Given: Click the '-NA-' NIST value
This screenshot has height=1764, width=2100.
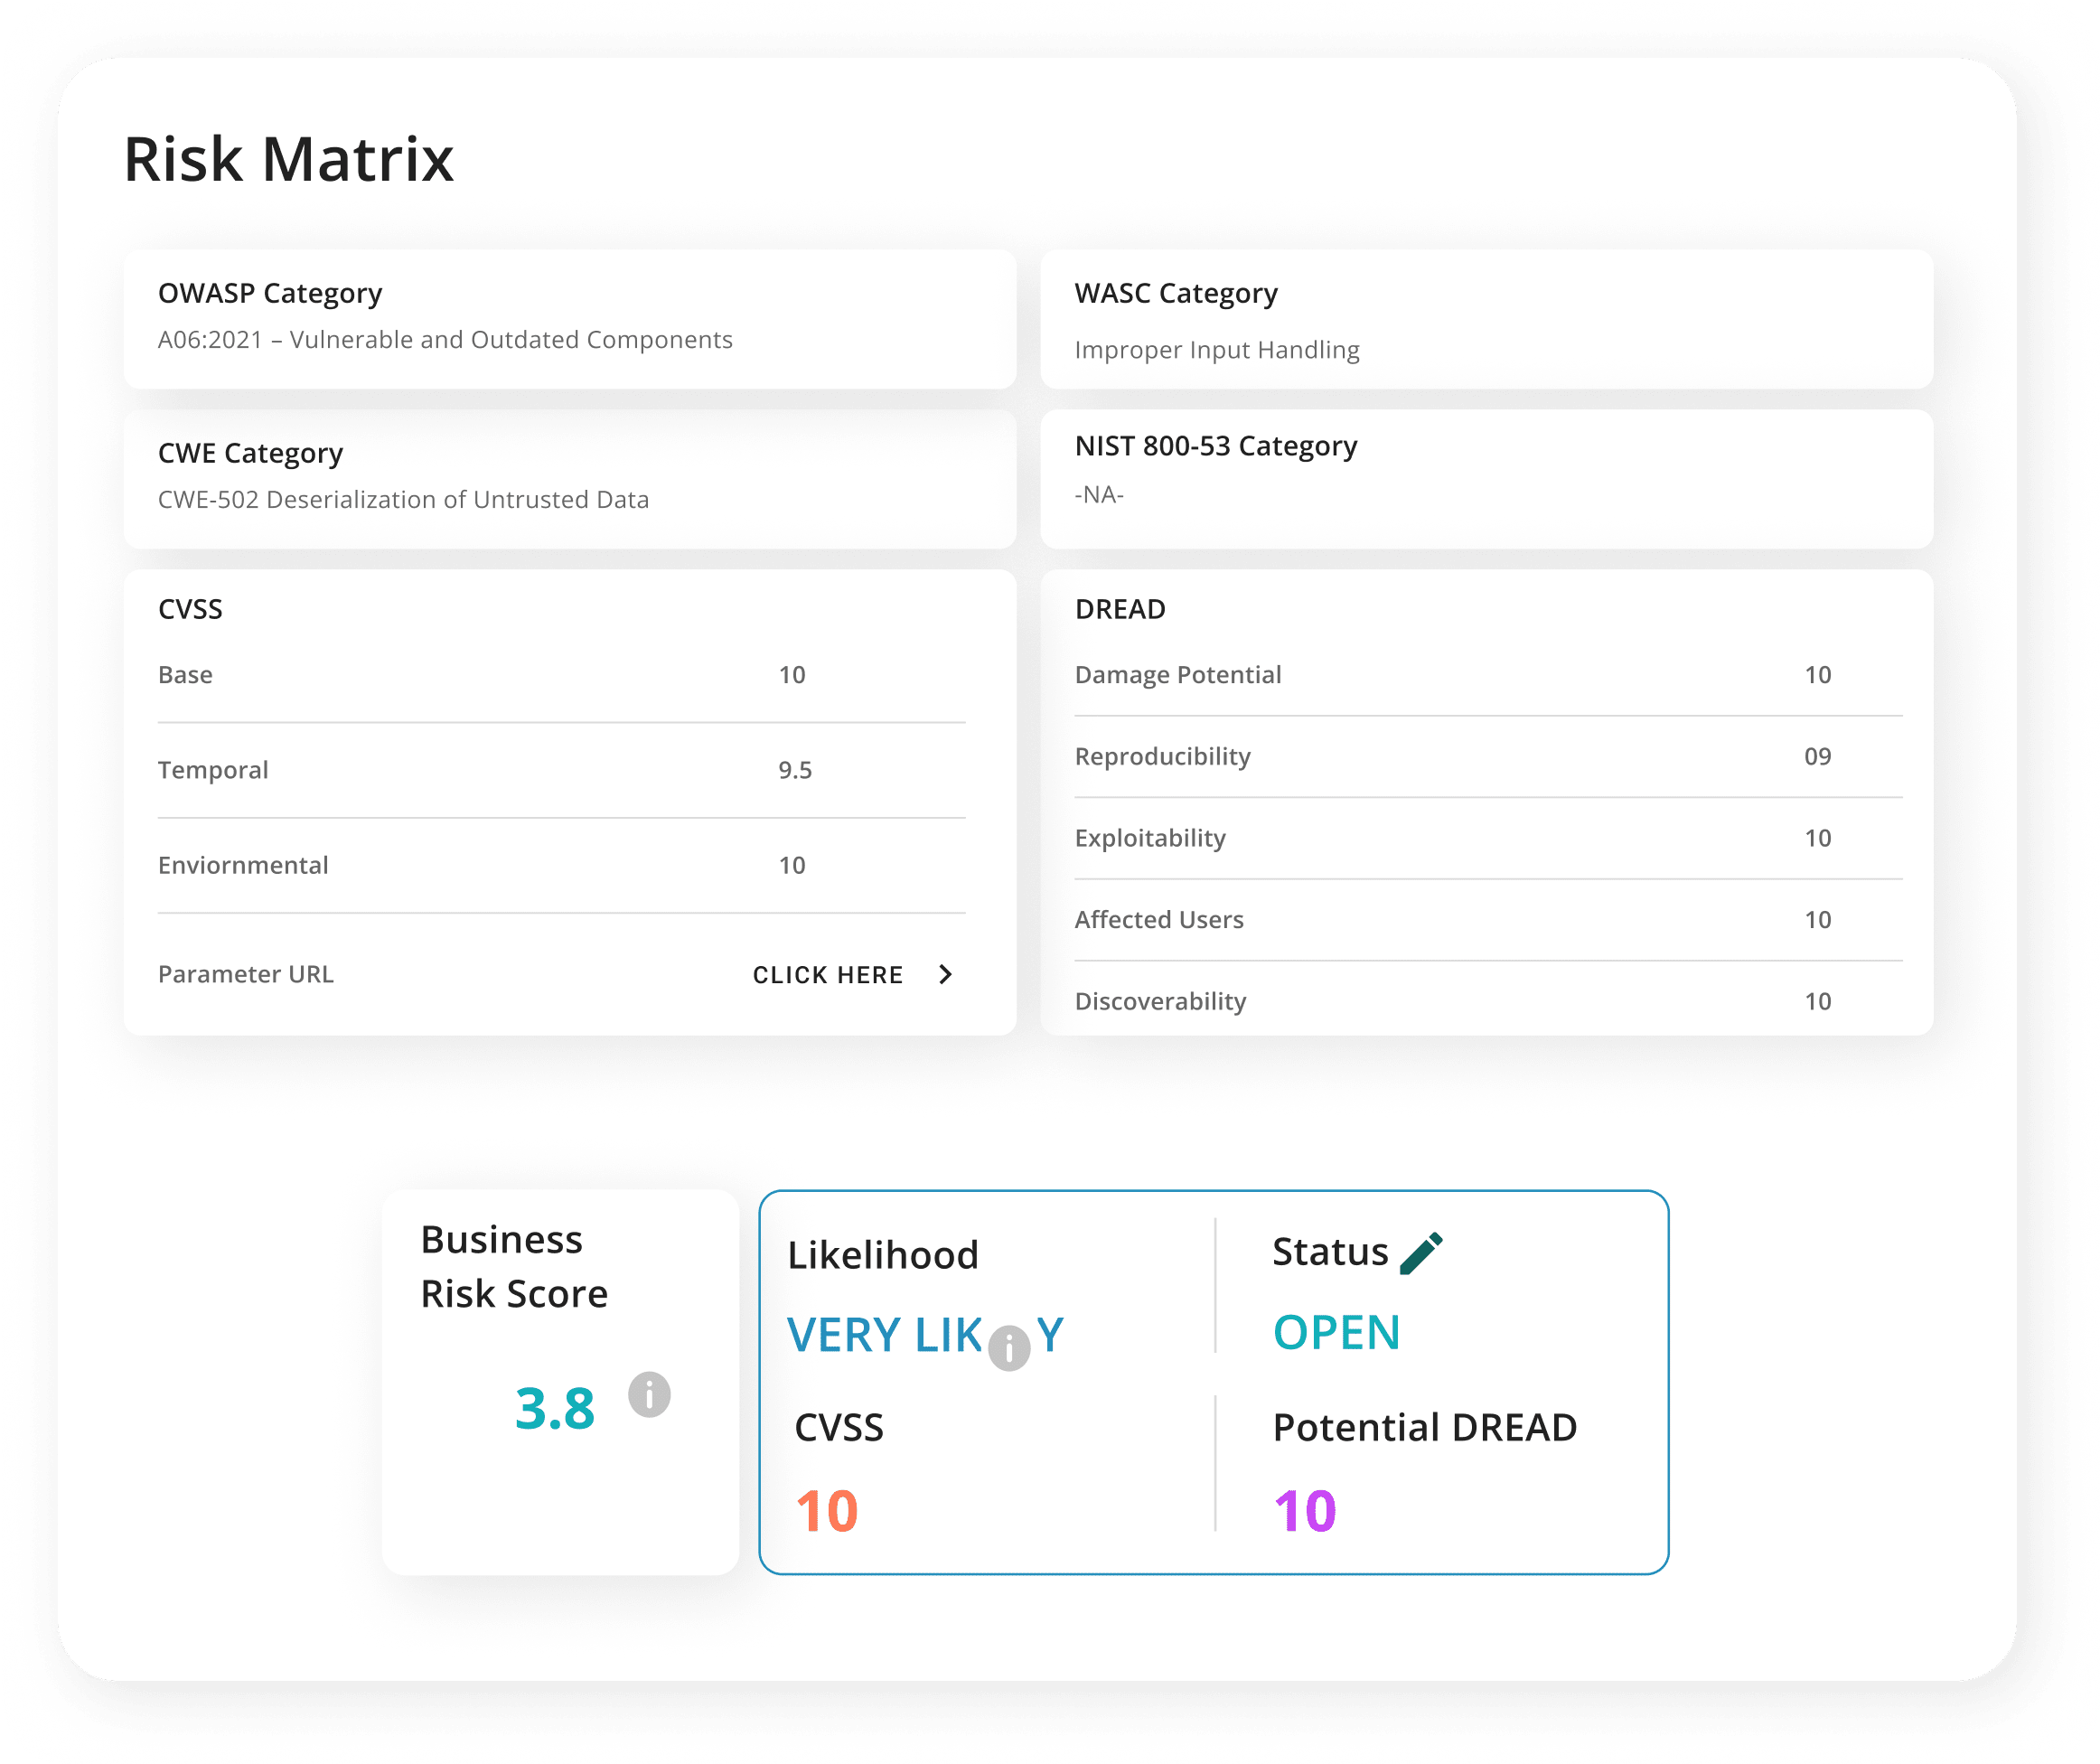Looking at the screenshot, I should pos(1099,495).
